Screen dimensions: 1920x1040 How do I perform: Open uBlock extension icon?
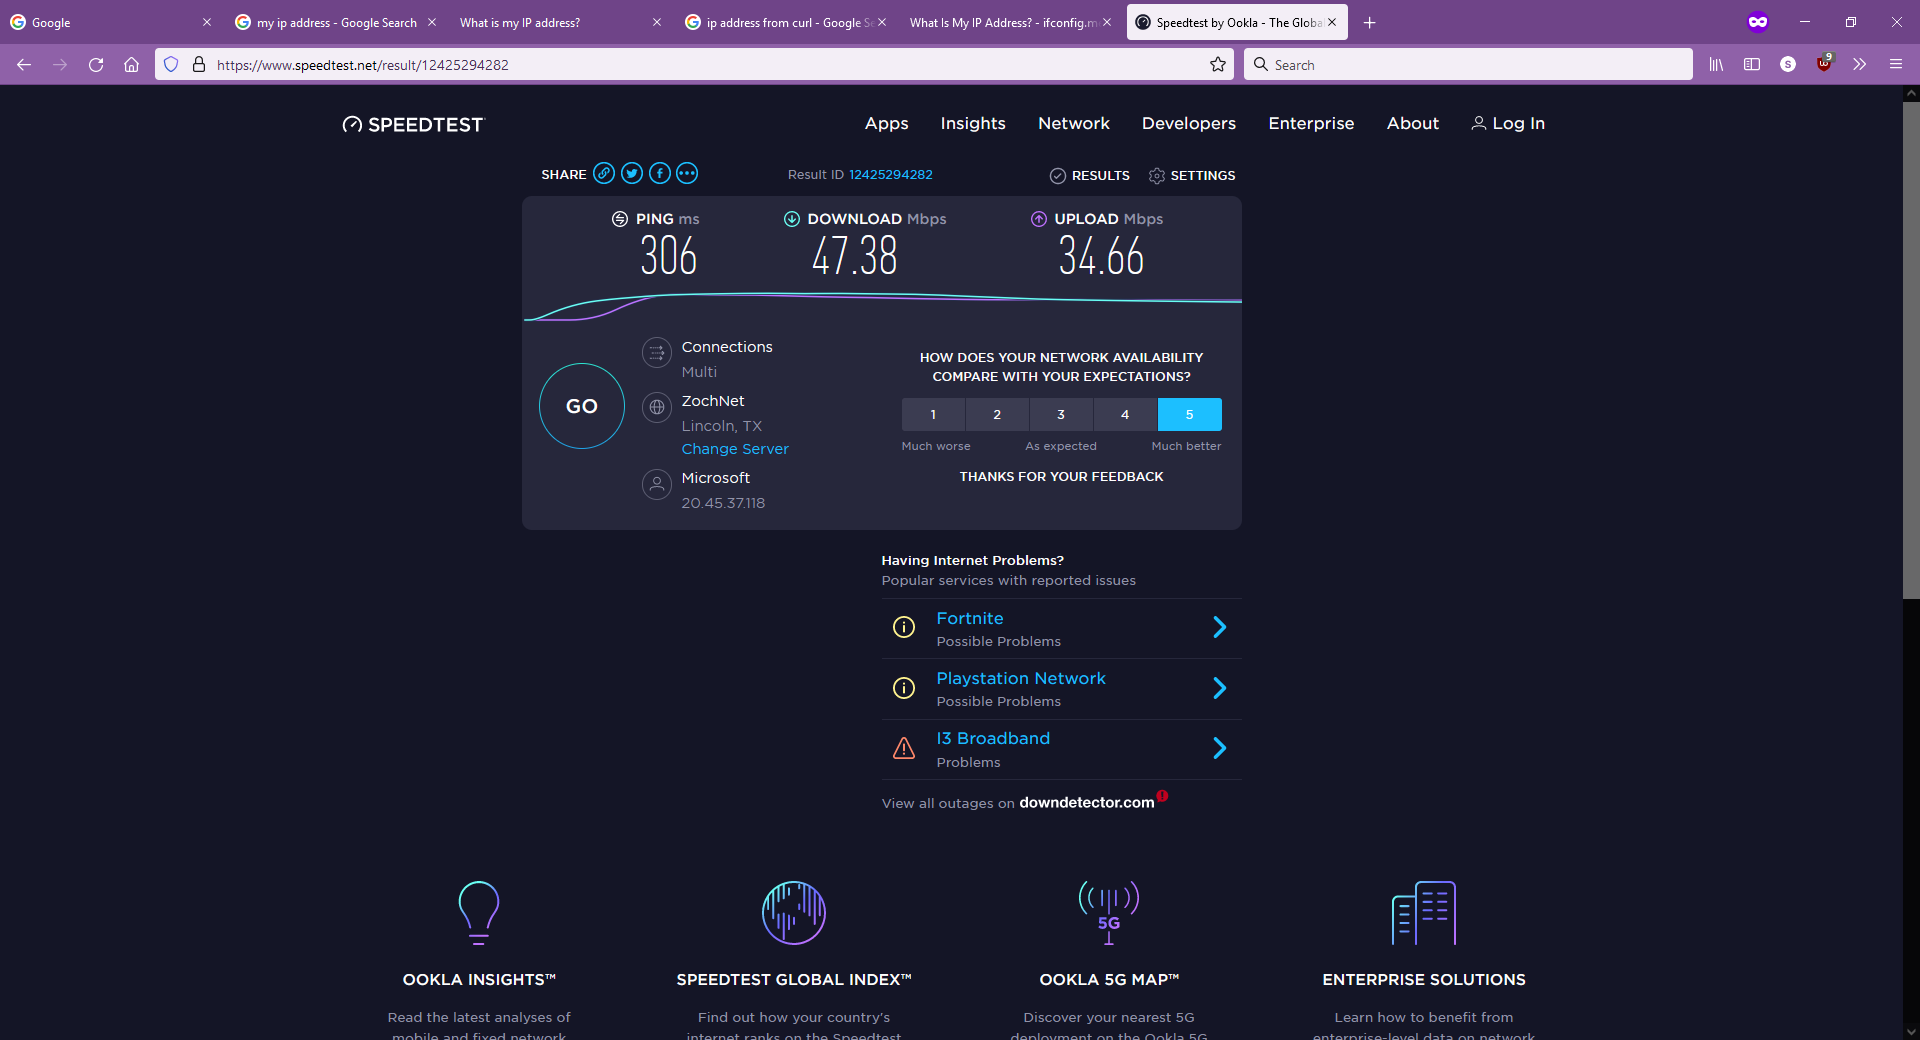(1824, 64)
